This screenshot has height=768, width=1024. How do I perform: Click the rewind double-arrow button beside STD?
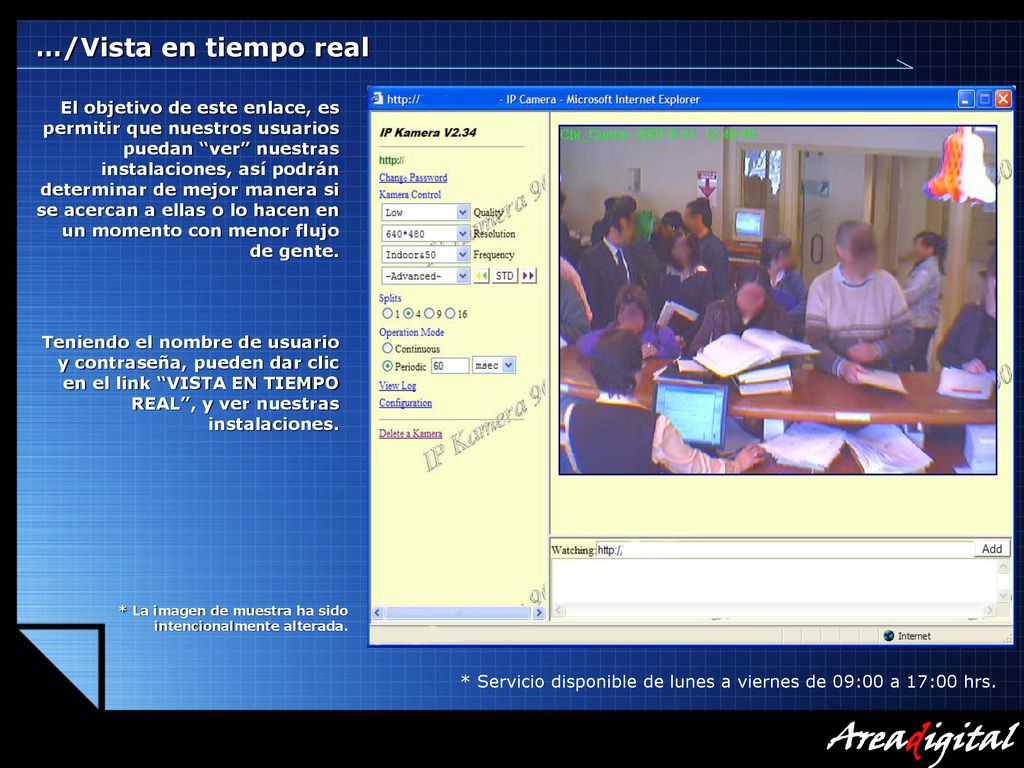click(x=481, y=276)
